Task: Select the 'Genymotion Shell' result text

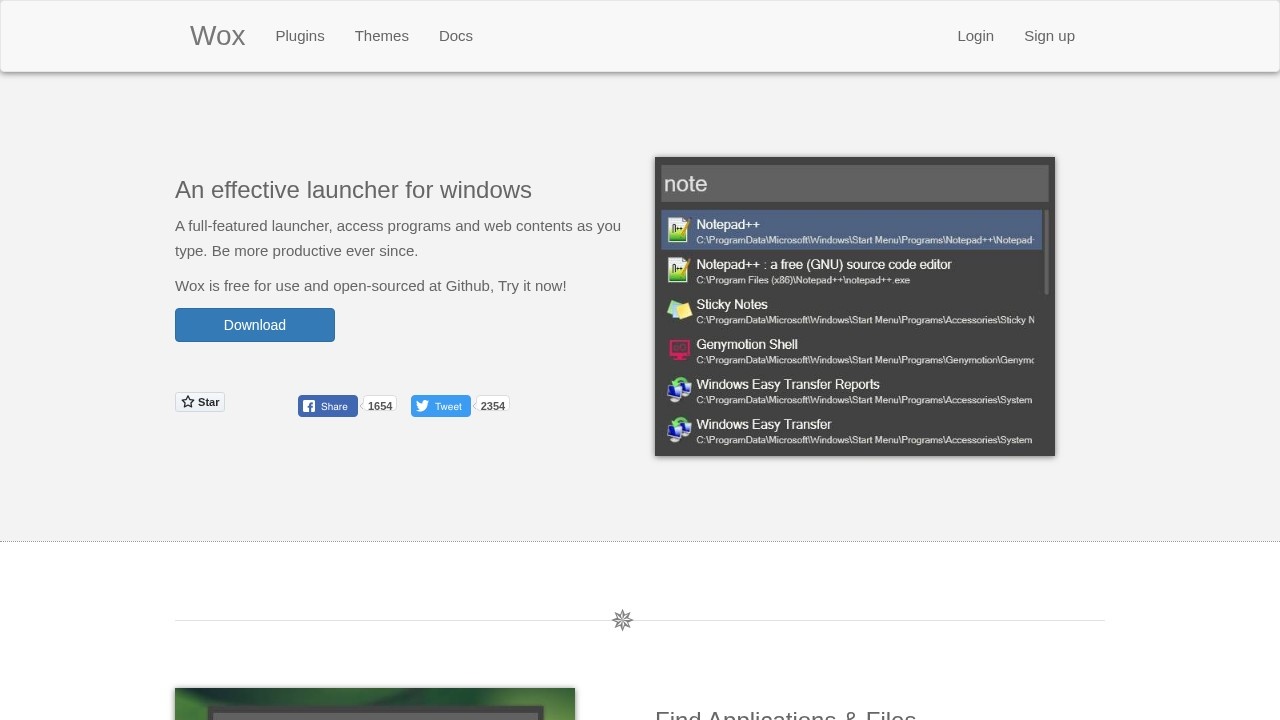Action: (747, 344)
